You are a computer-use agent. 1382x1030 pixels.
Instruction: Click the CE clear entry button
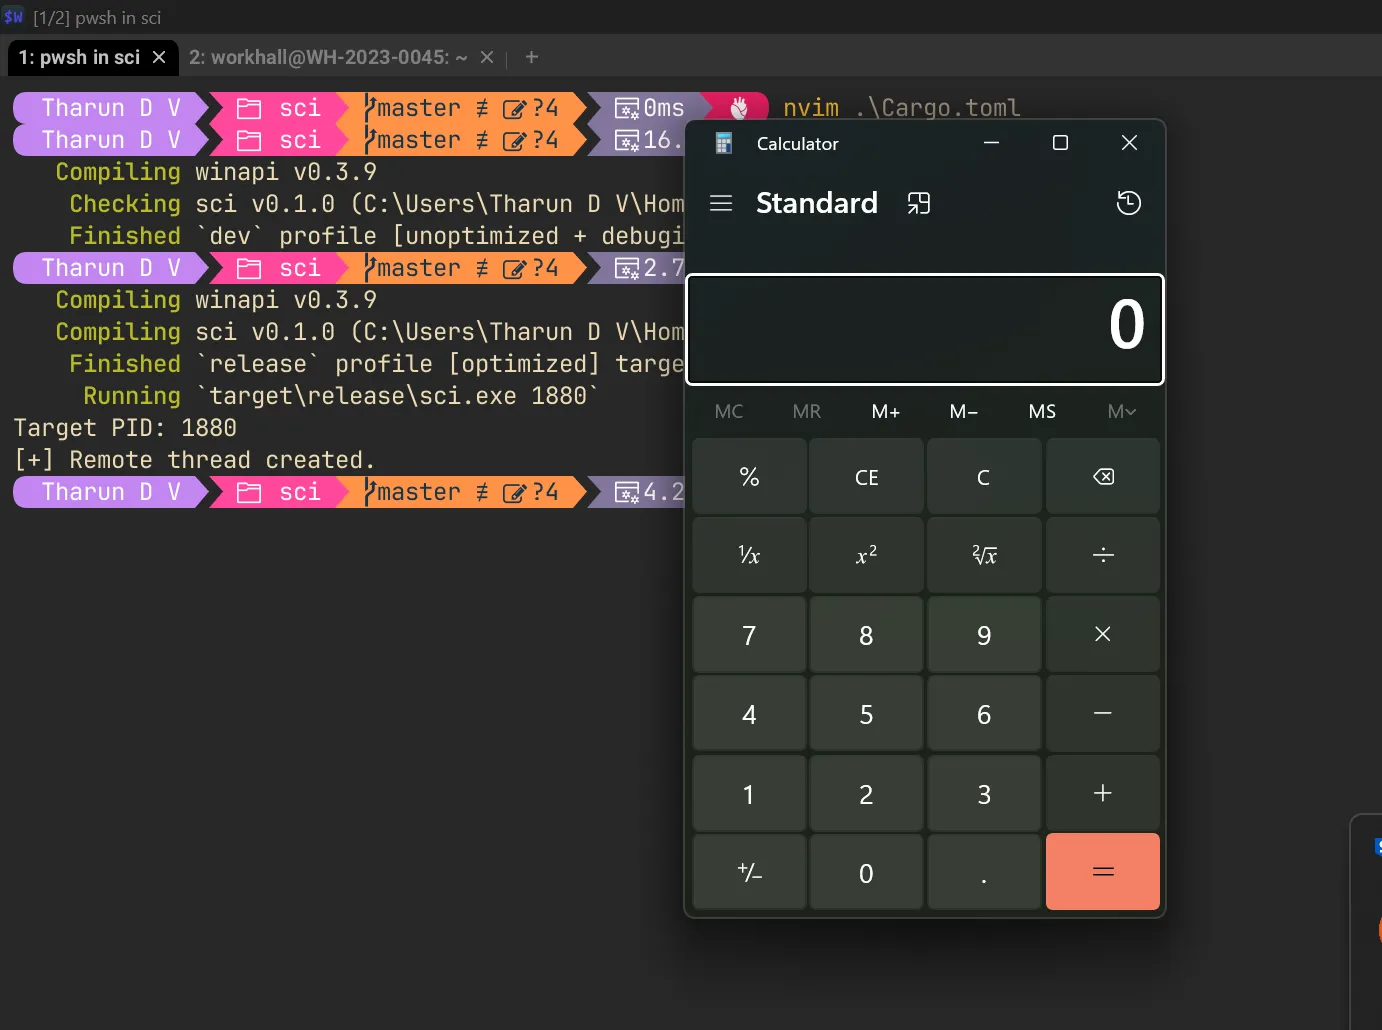point(866,478)
